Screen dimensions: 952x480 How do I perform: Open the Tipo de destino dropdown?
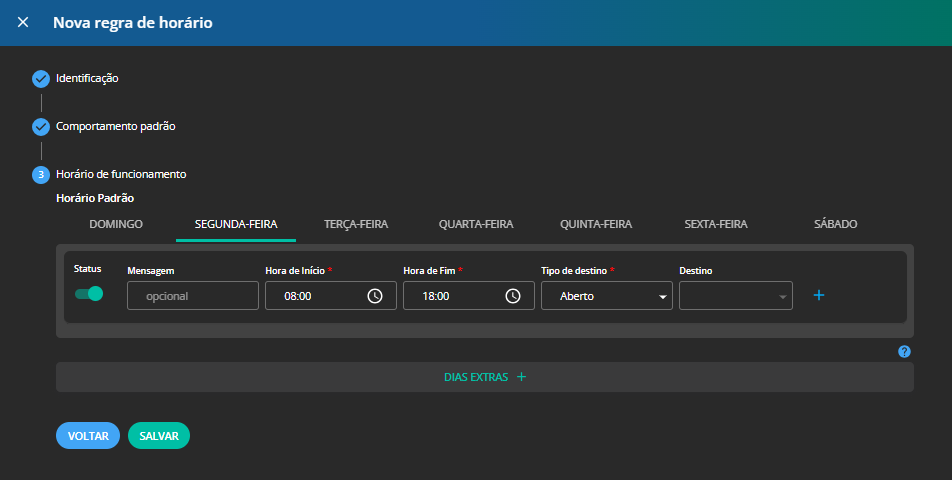pyautogui.click(x=606, y=296)
